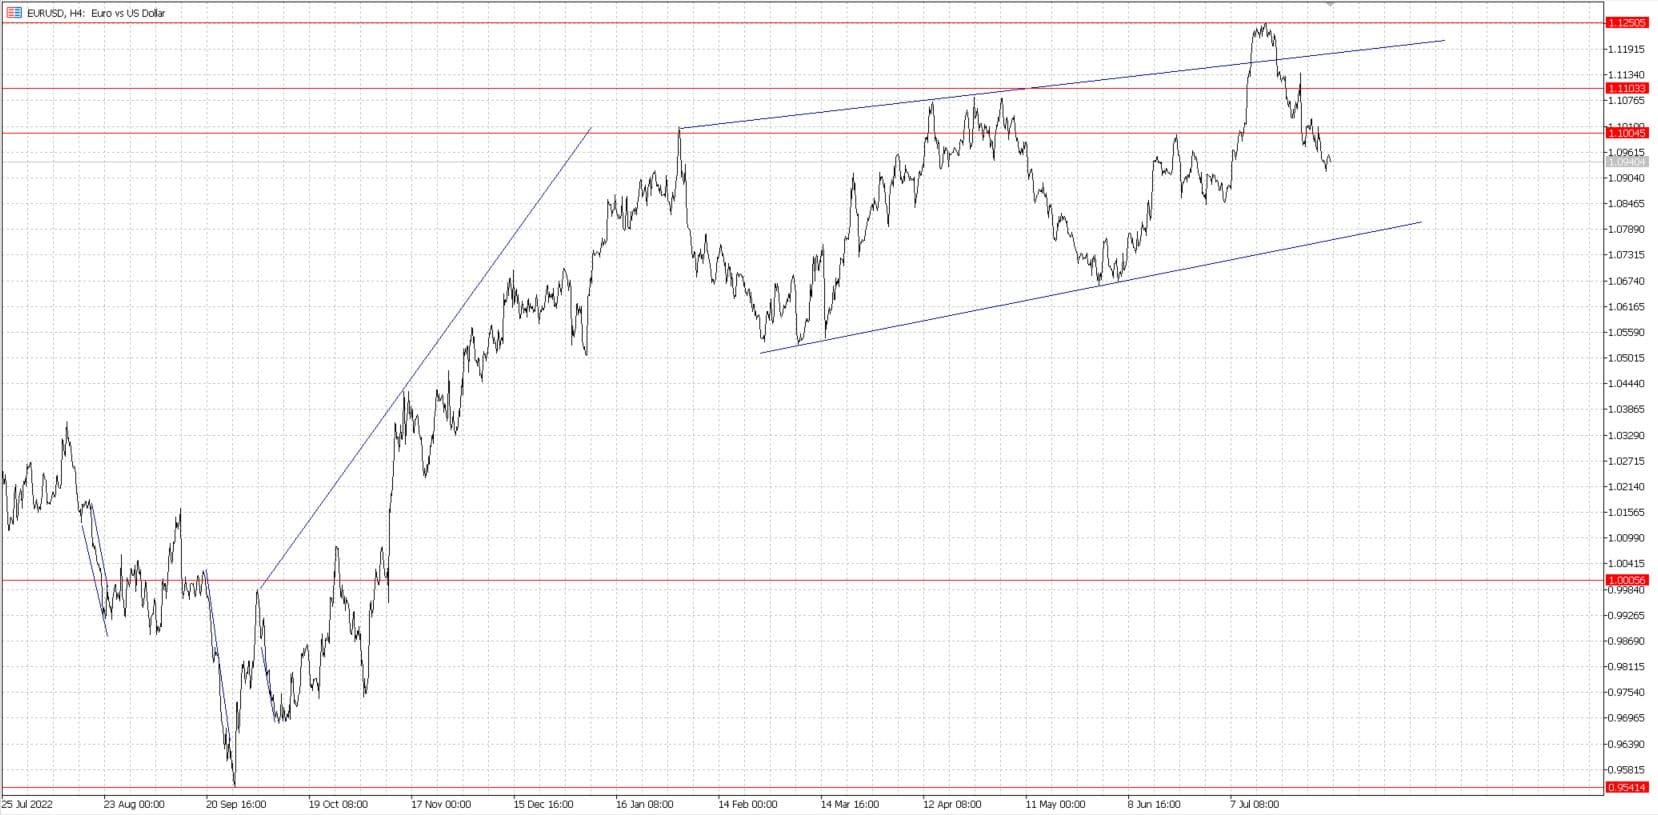This screenshot has width=1658, height=815.
Task: Click the 17 Nov 00:00 time axis label
Action: [x=440, y=804]
